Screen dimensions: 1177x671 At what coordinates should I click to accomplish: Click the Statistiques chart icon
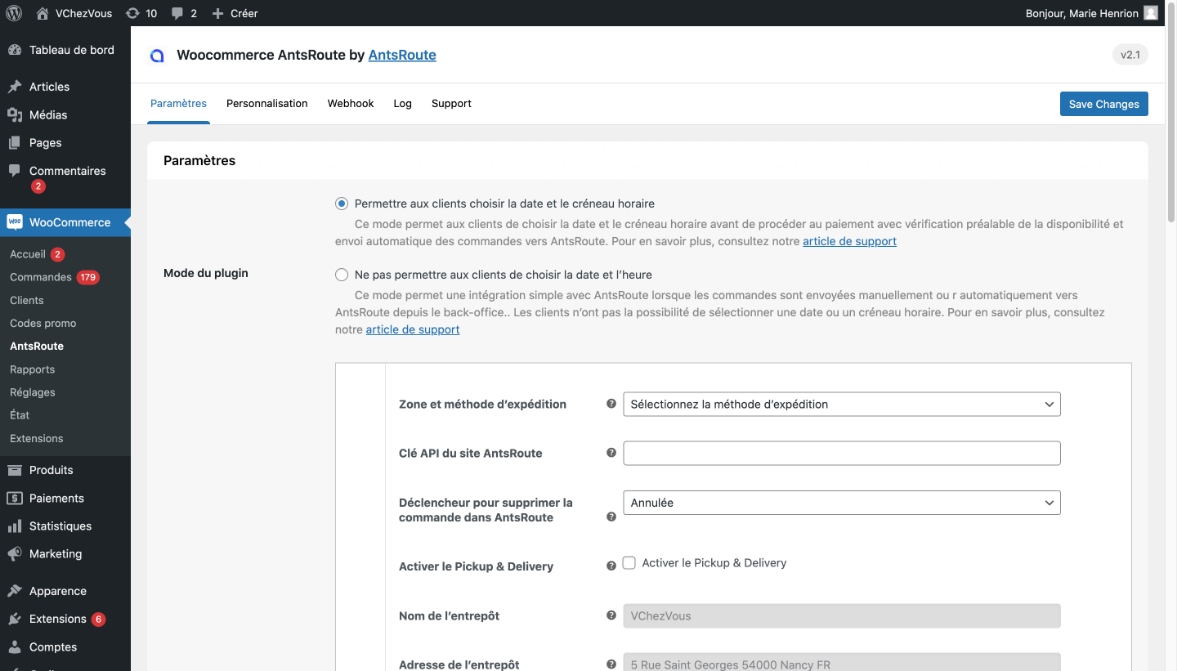point(14,525)
